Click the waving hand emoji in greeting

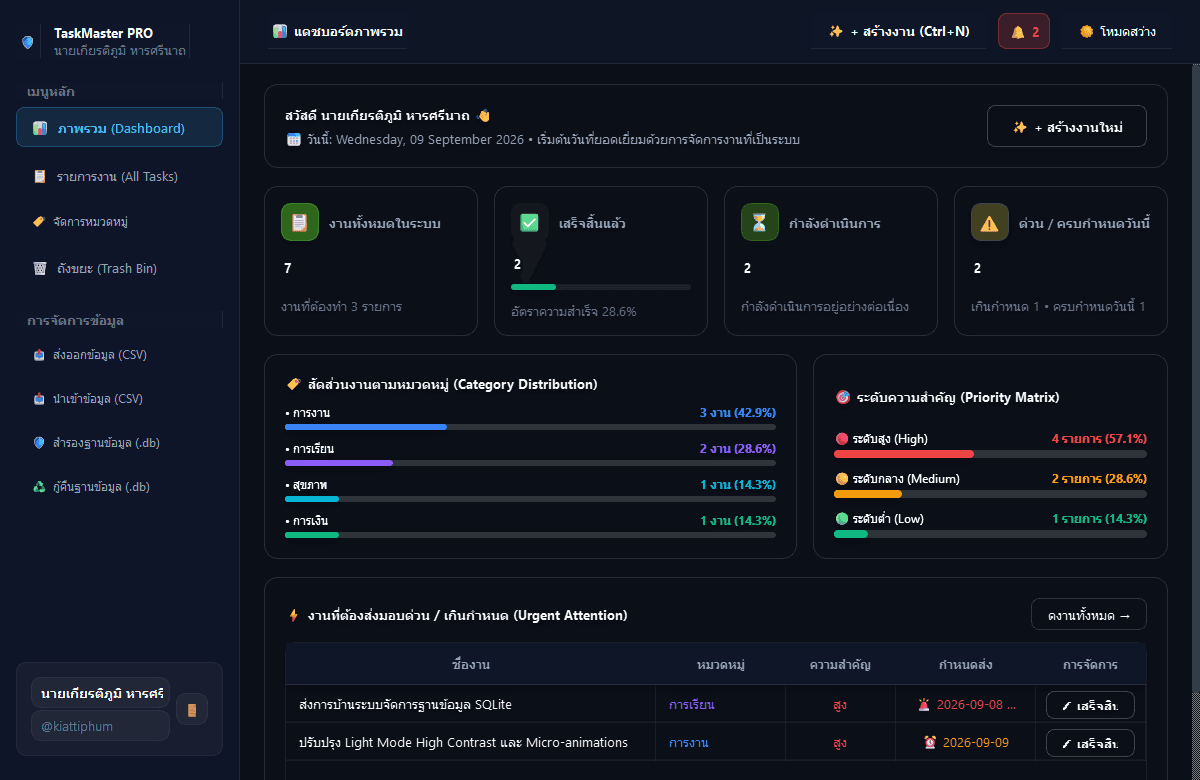[483, 116]
